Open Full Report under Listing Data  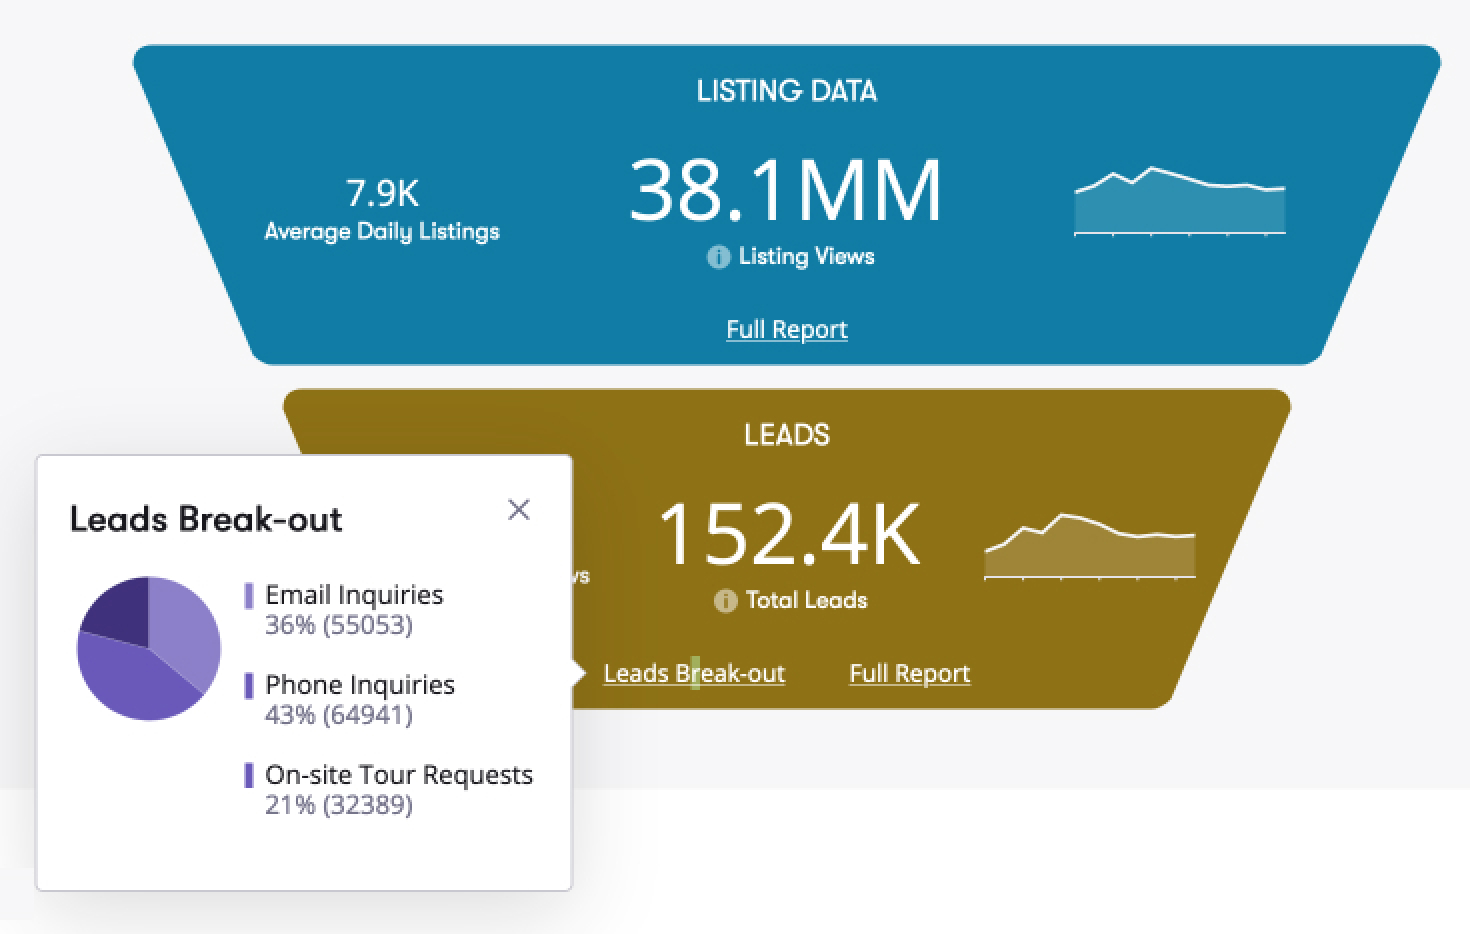pos(786,330)
